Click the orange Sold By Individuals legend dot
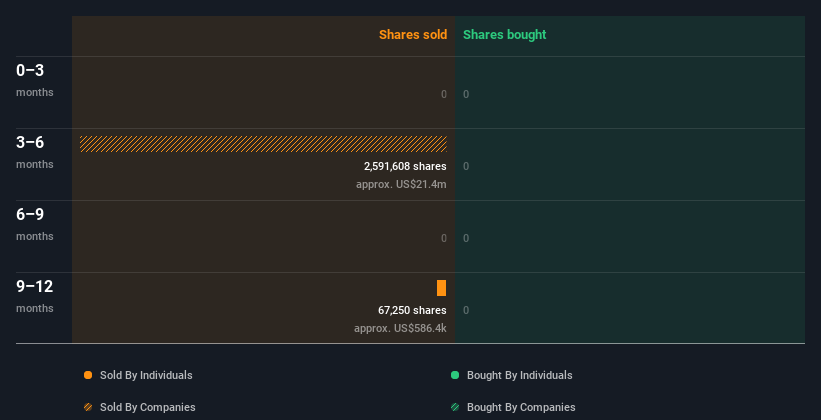The height and width of the screenshot is (420, 821). 88,375
